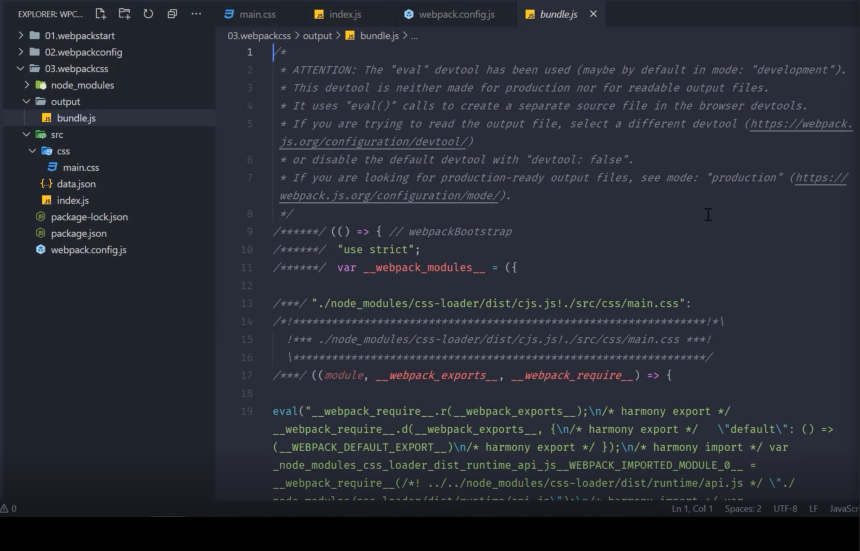Collapse the src folder chevron
Viewport: 860px width, 551px height.
point(26,134)
